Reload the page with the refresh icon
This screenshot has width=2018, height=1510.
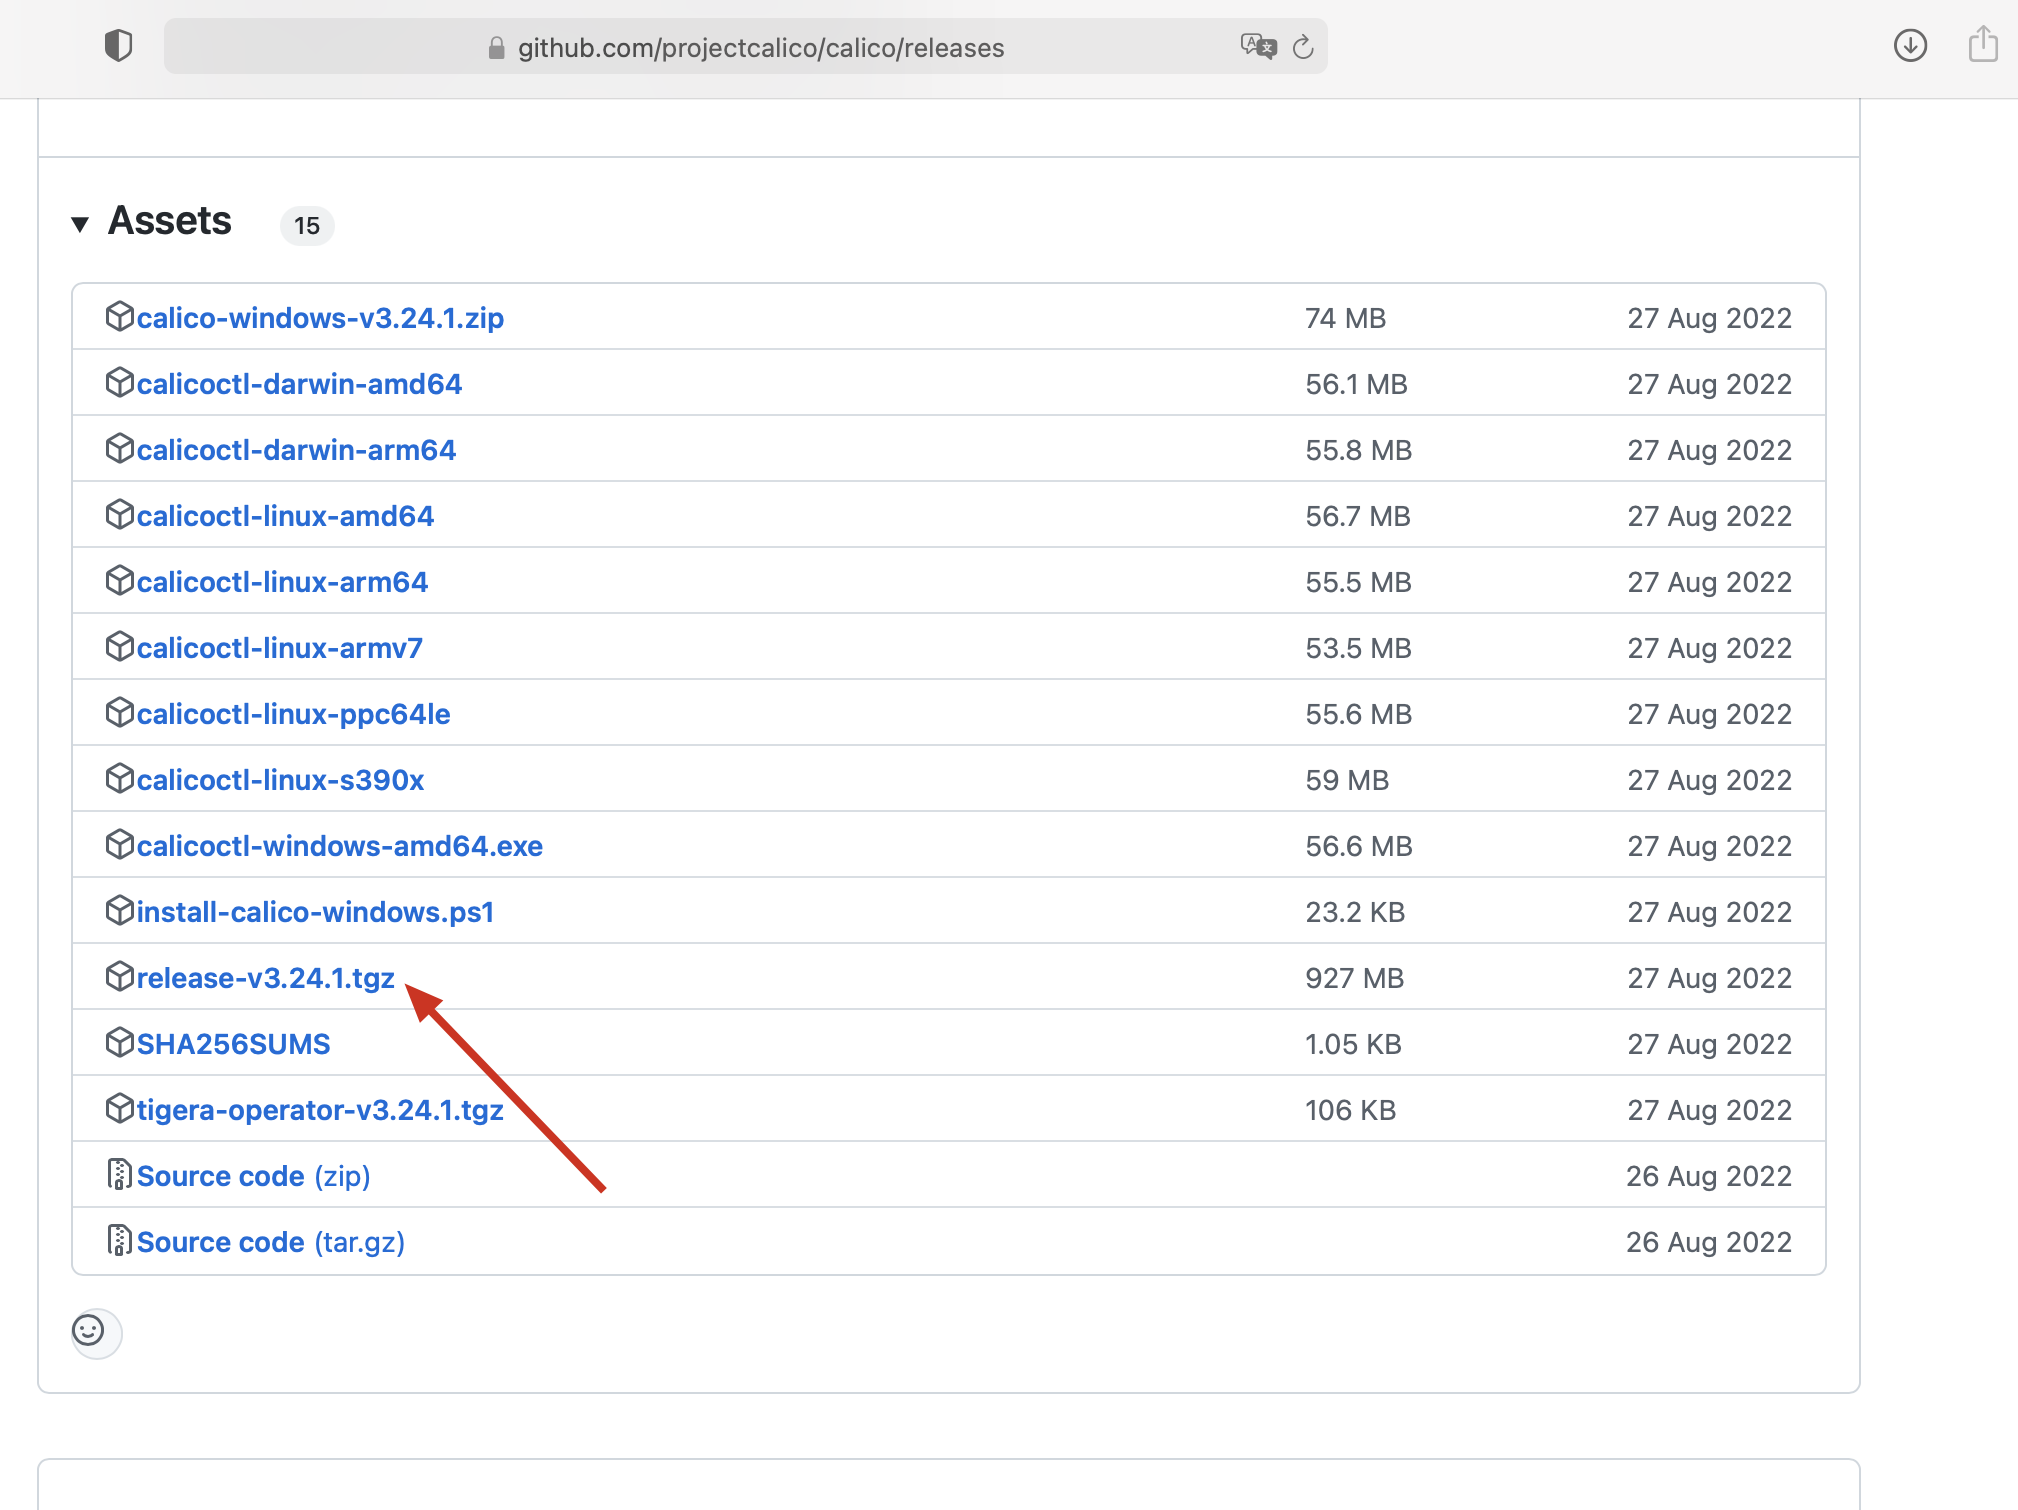point(1303,47)
